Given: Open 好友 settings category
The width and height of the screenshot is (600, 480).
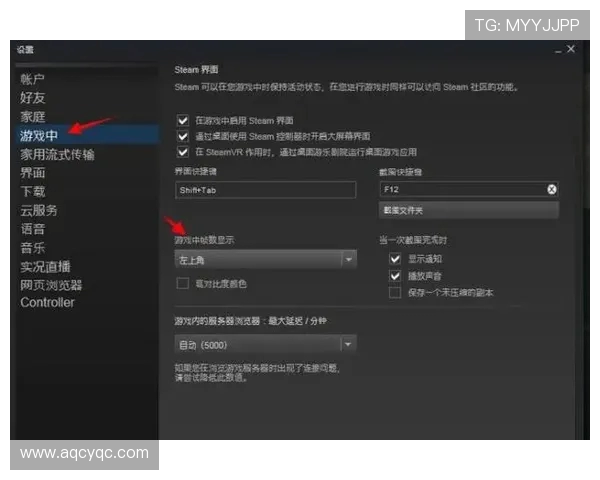Looking at the screenshot, I should 33,98.
